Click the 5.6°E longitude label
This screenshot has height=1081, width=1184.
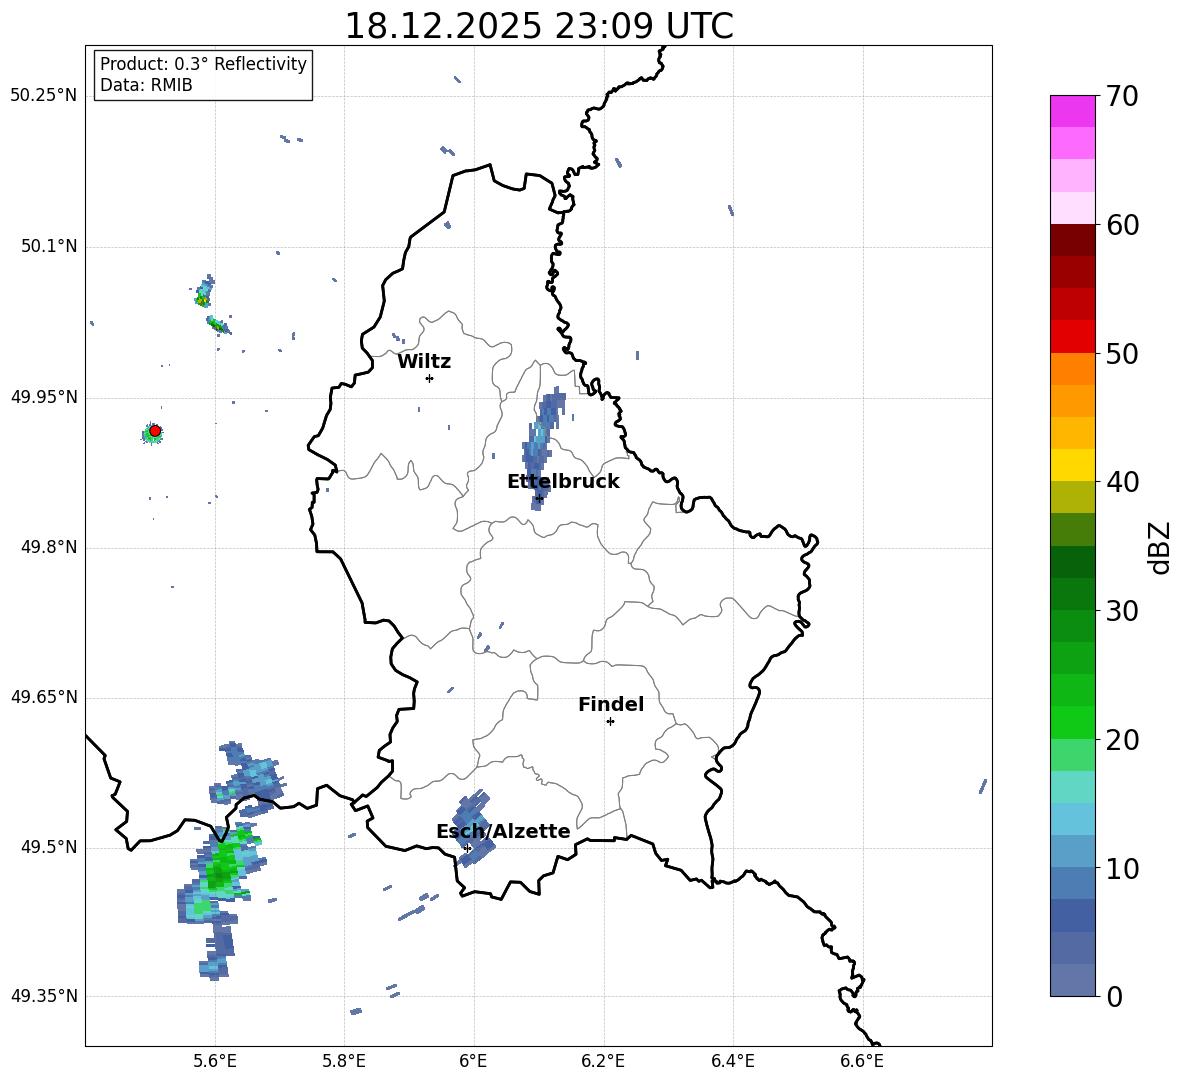(x=215, y=1061)
